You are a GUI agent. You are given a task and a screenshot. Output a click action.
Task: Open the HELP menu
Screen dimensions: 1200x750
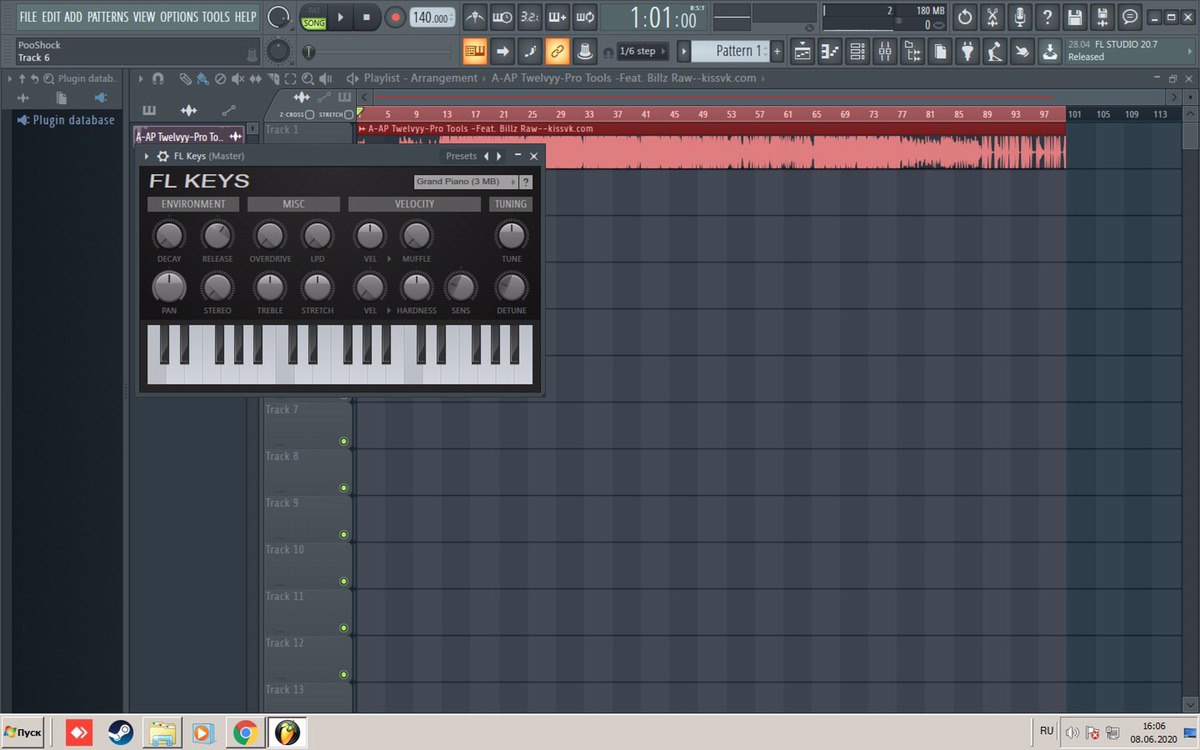point(245,17)
